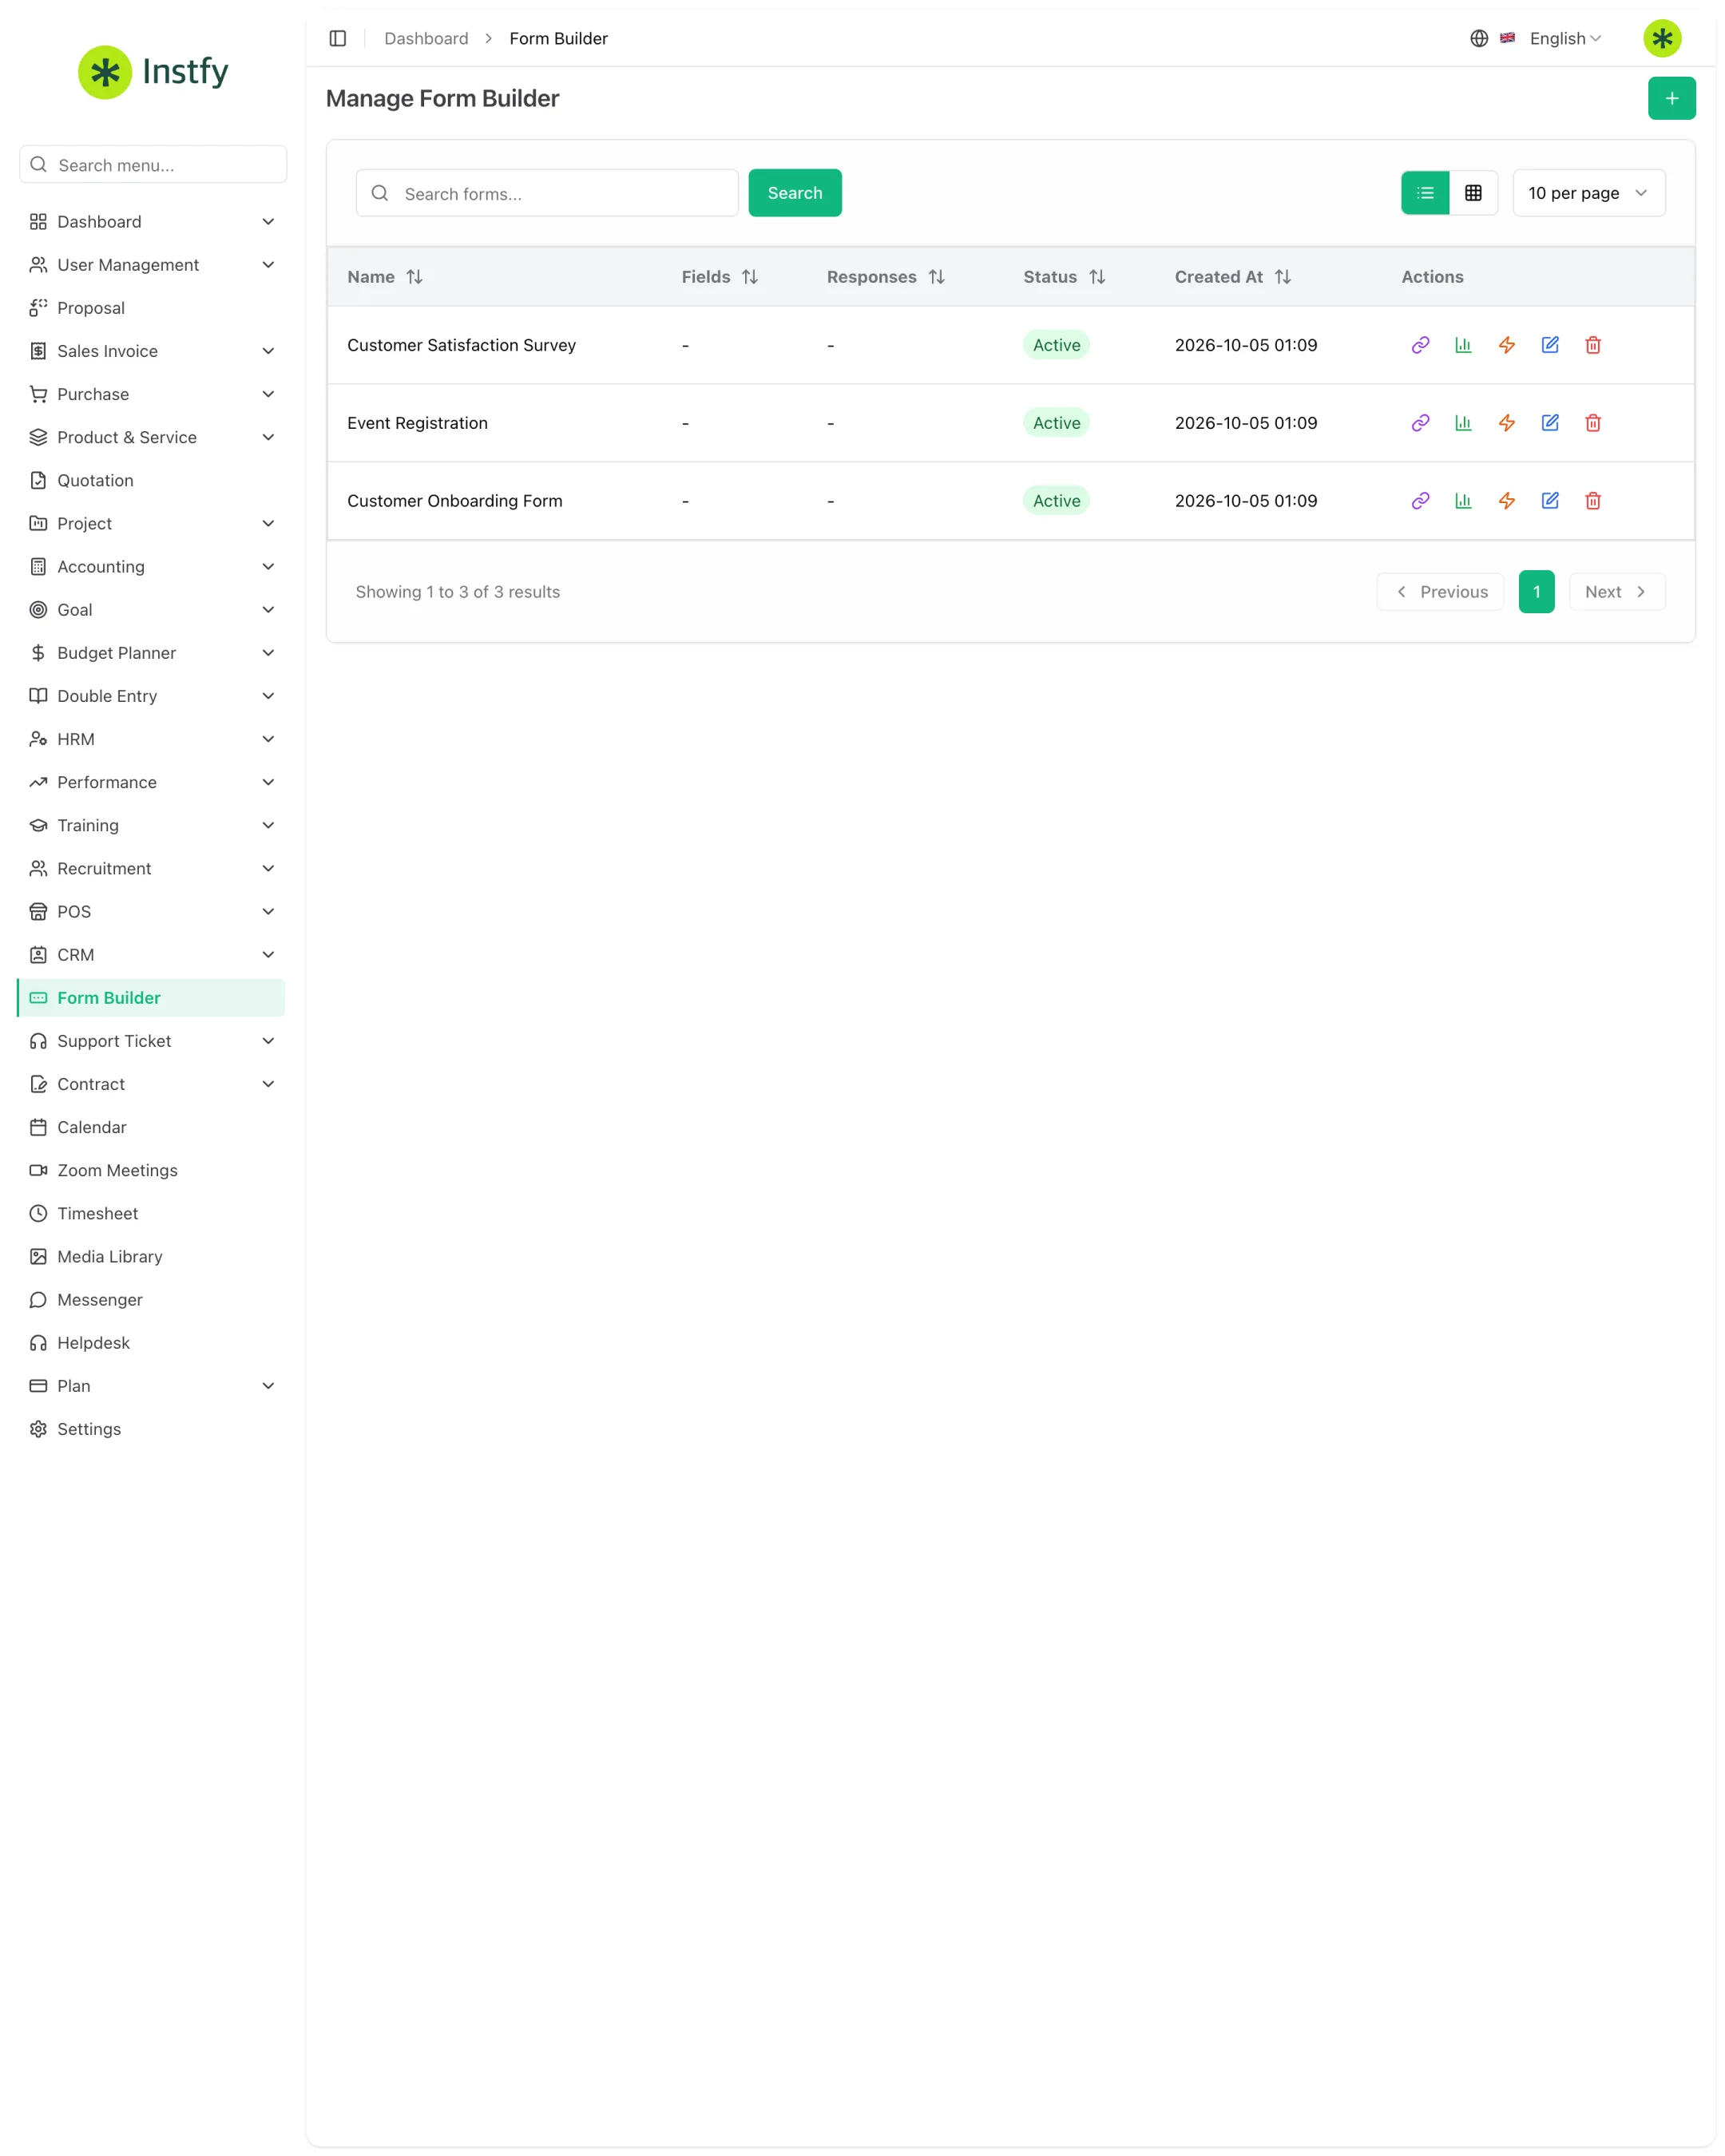
Task: View responses chart for Customer Satisfaction Survey
Action: coord(1463,345)
